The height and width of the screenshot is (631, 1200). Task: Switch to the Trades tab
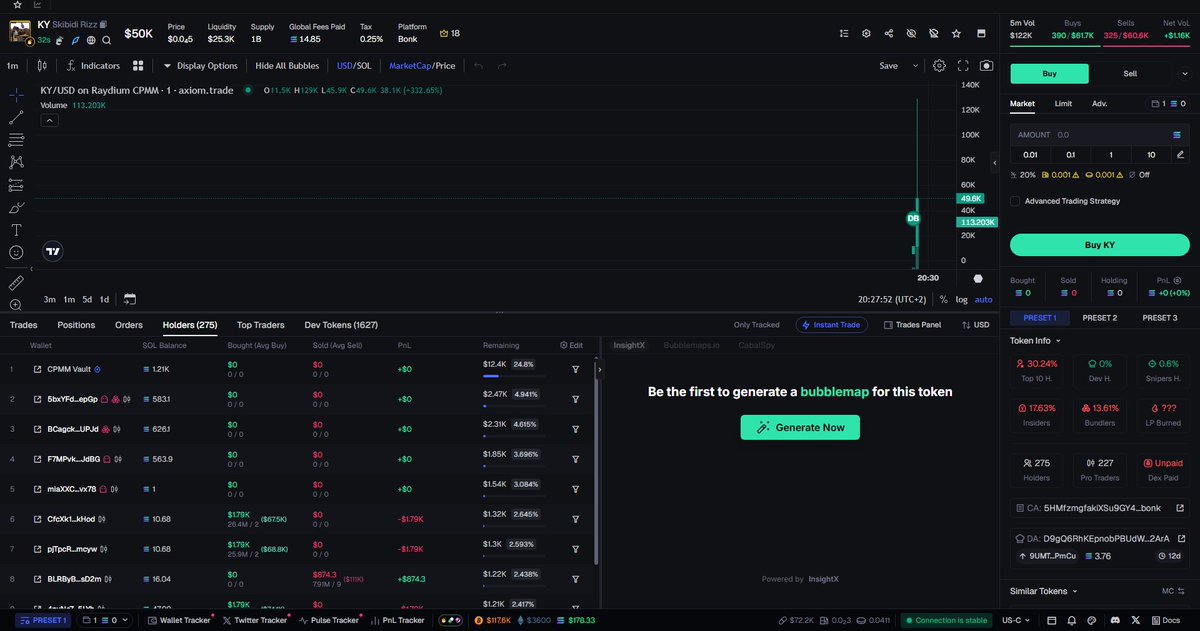coord(24,325)
